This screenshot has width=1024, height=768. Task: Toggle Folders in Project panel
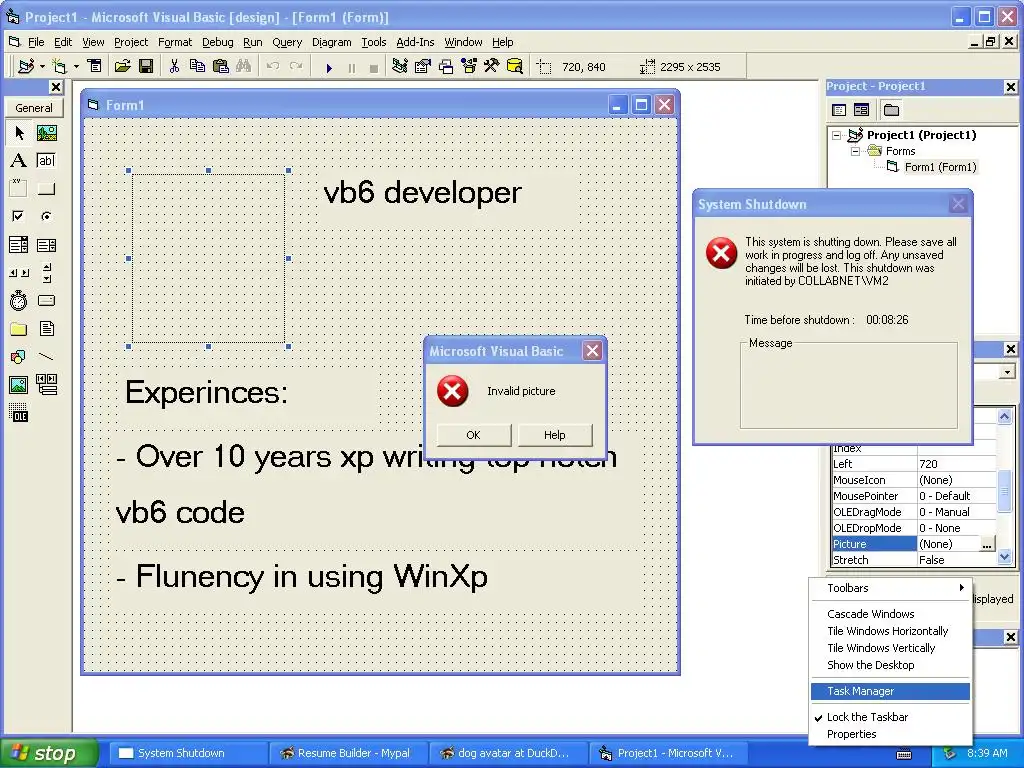[891, 110]
